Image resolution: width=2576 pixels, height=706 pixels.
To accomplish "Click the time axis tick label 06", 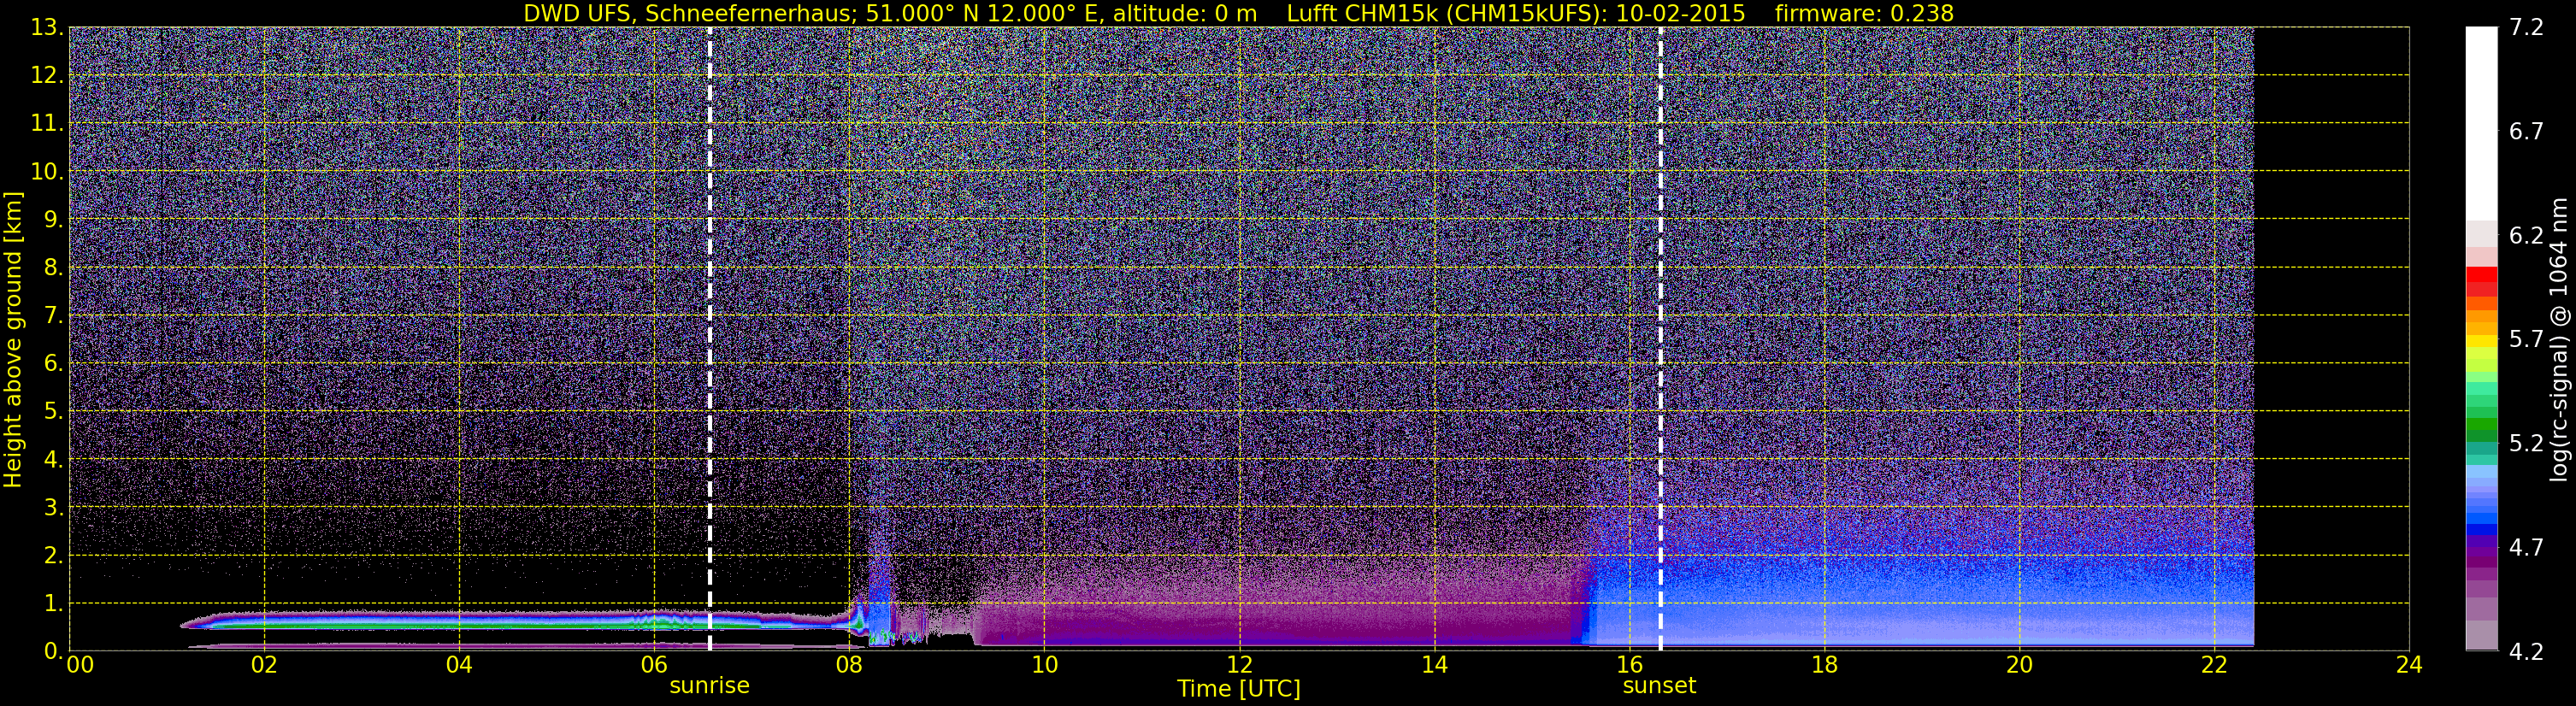I will pos(654,666).
